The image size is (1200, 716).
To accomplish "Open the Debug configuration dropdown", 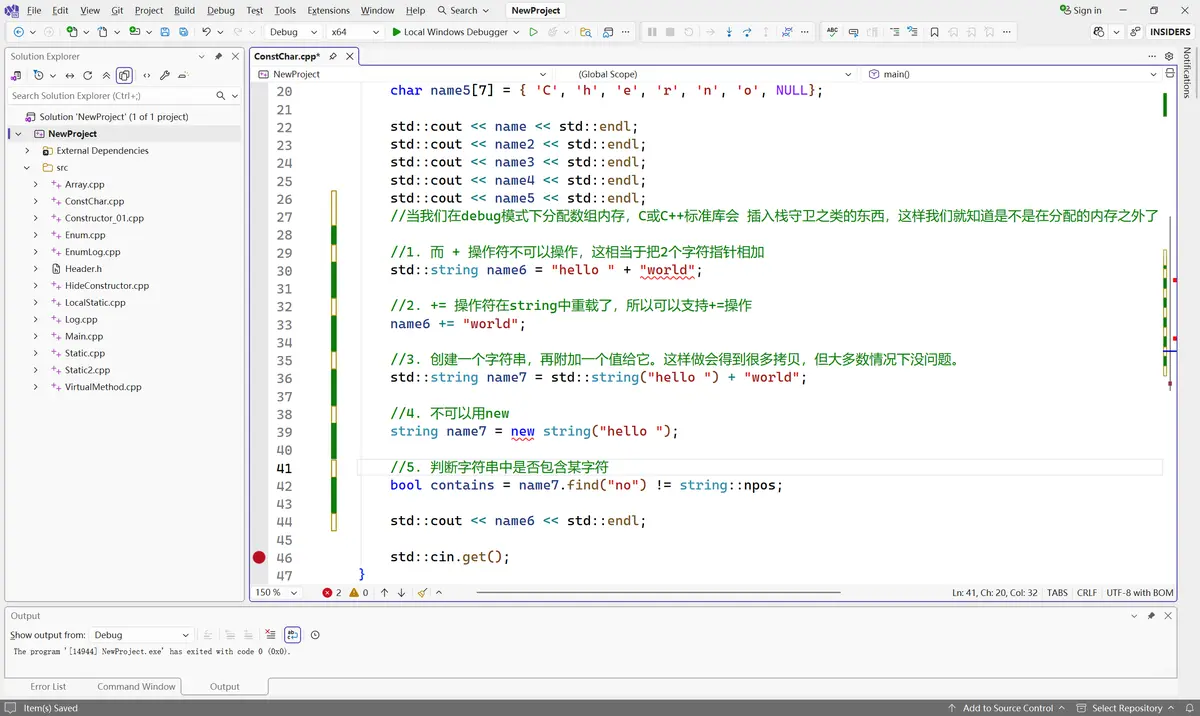I will (294, 31).
